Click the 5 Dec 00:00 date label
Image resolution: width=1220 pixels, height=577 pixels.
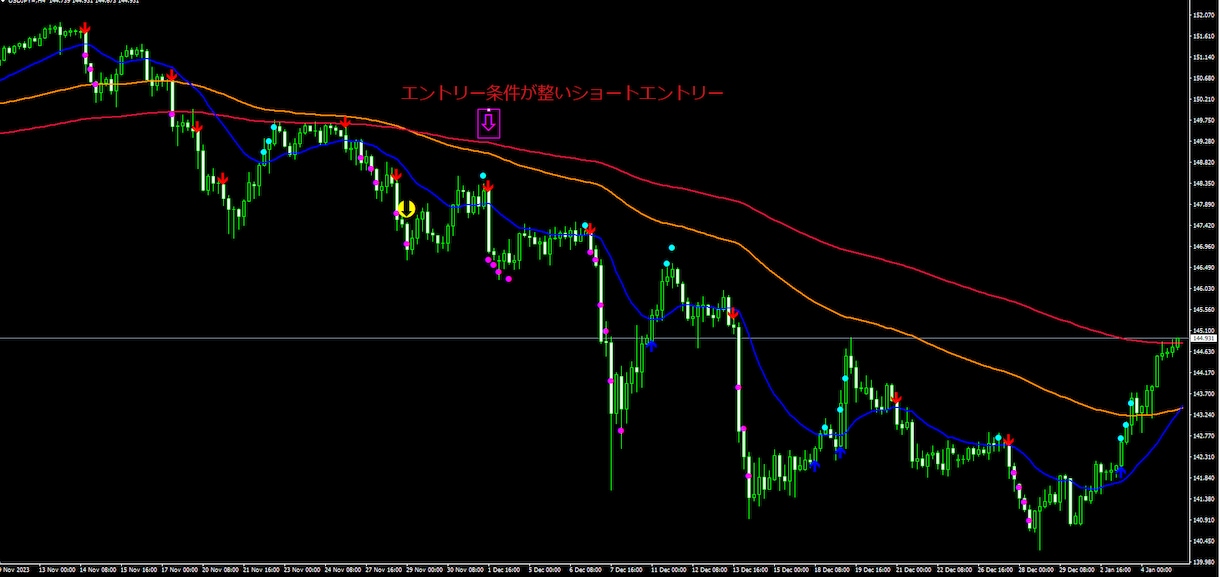pyautogui.click(x=544, y=571)
